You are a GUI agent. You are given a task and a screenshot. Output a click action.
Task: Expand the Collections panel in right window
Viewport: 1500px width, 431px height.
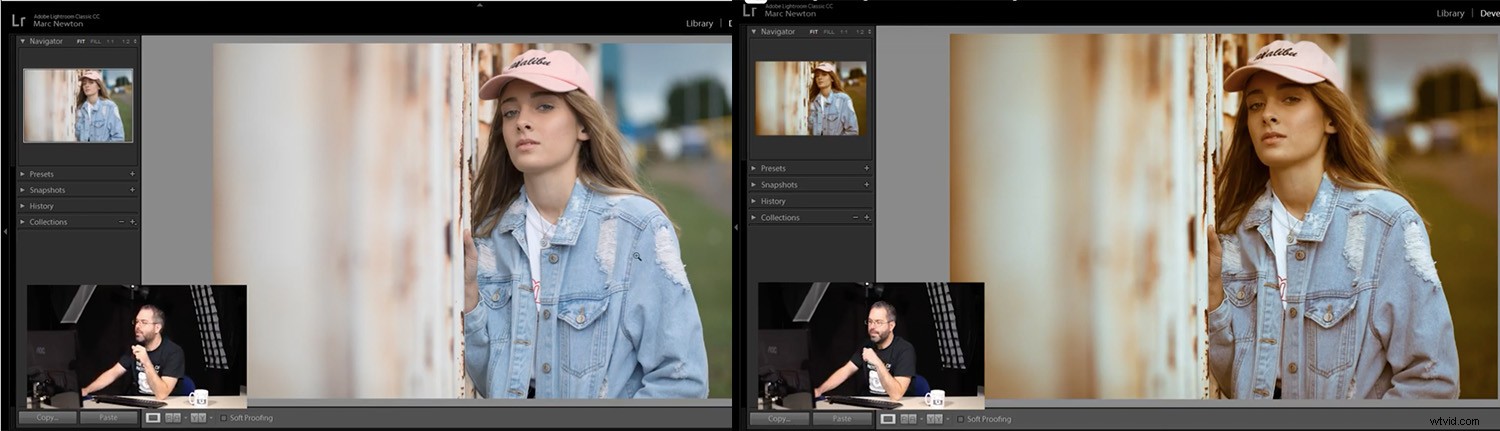click(754, 217)
